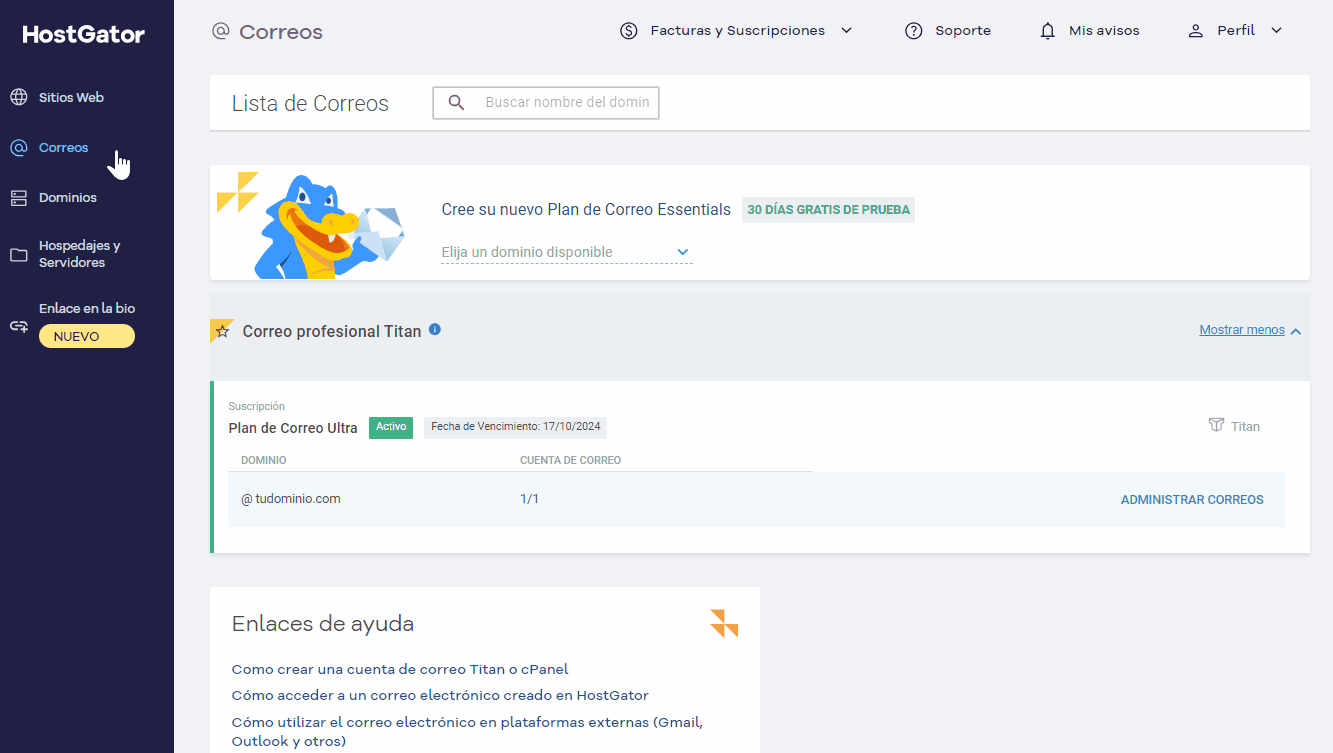Click the NUEVO badge
The image size is (1333, 753).
point(87,337)
